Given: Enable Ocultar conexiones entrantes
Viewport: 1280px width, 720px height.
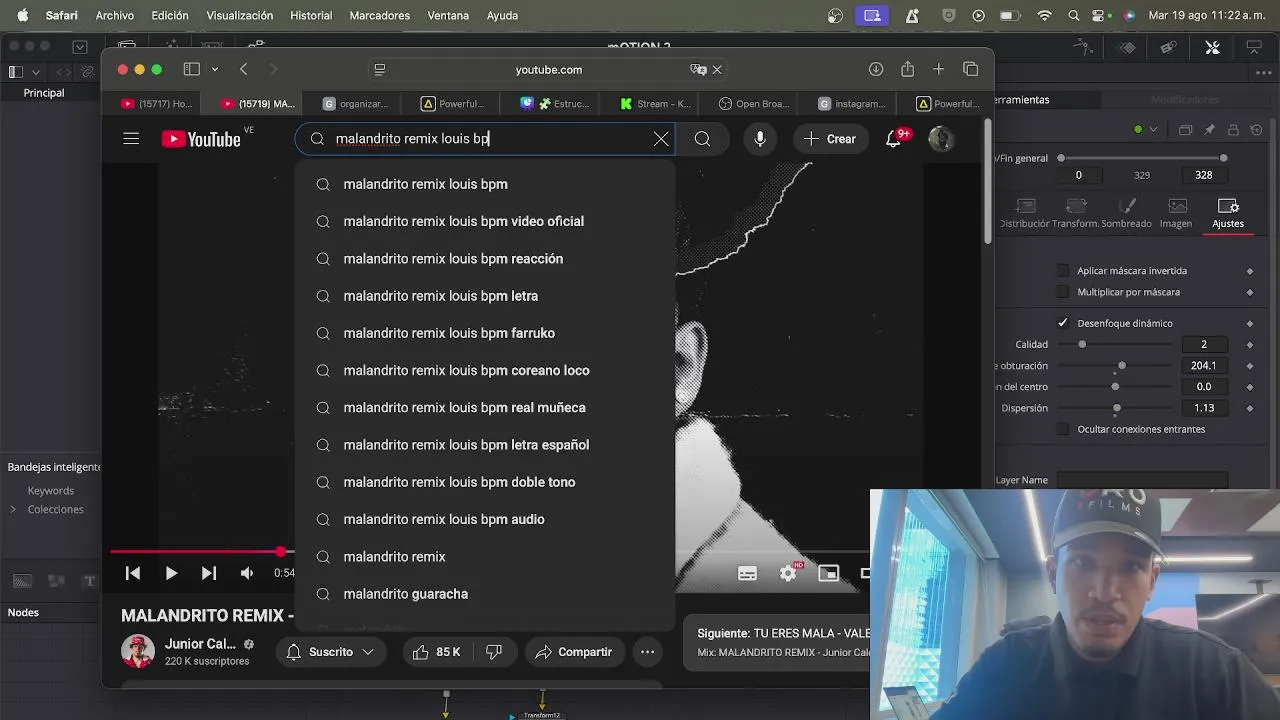Looking at the screenshot, I should (x=1062, y=429).
